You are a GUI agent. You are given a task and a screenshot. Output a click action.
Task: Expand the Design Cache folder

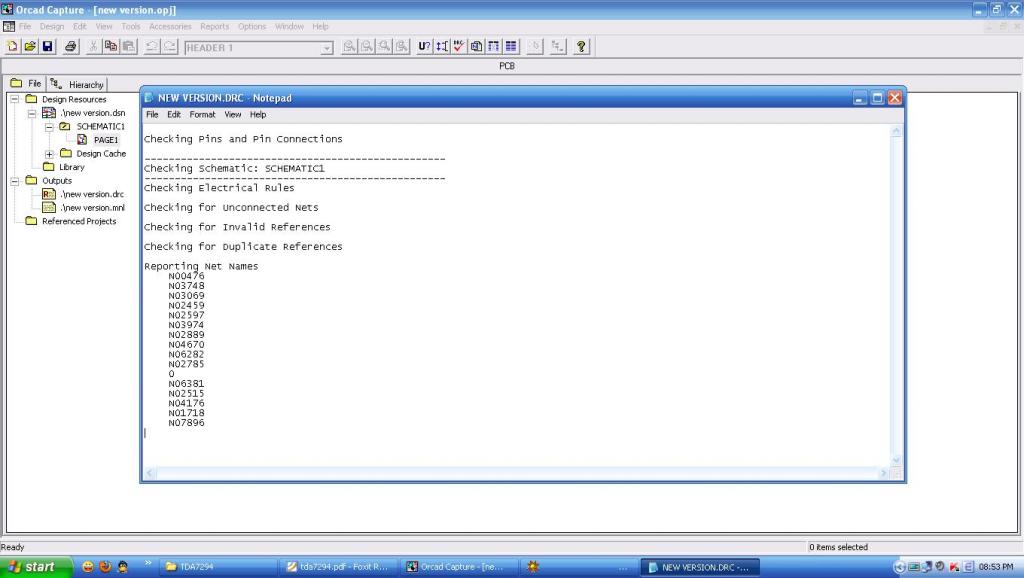pyautogui.click(x=49, y=154)
